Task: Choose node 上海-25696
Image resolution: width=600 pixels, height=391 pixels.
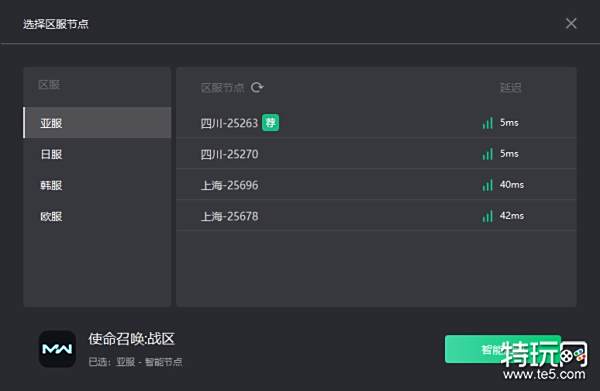Action: pos(376,185)
